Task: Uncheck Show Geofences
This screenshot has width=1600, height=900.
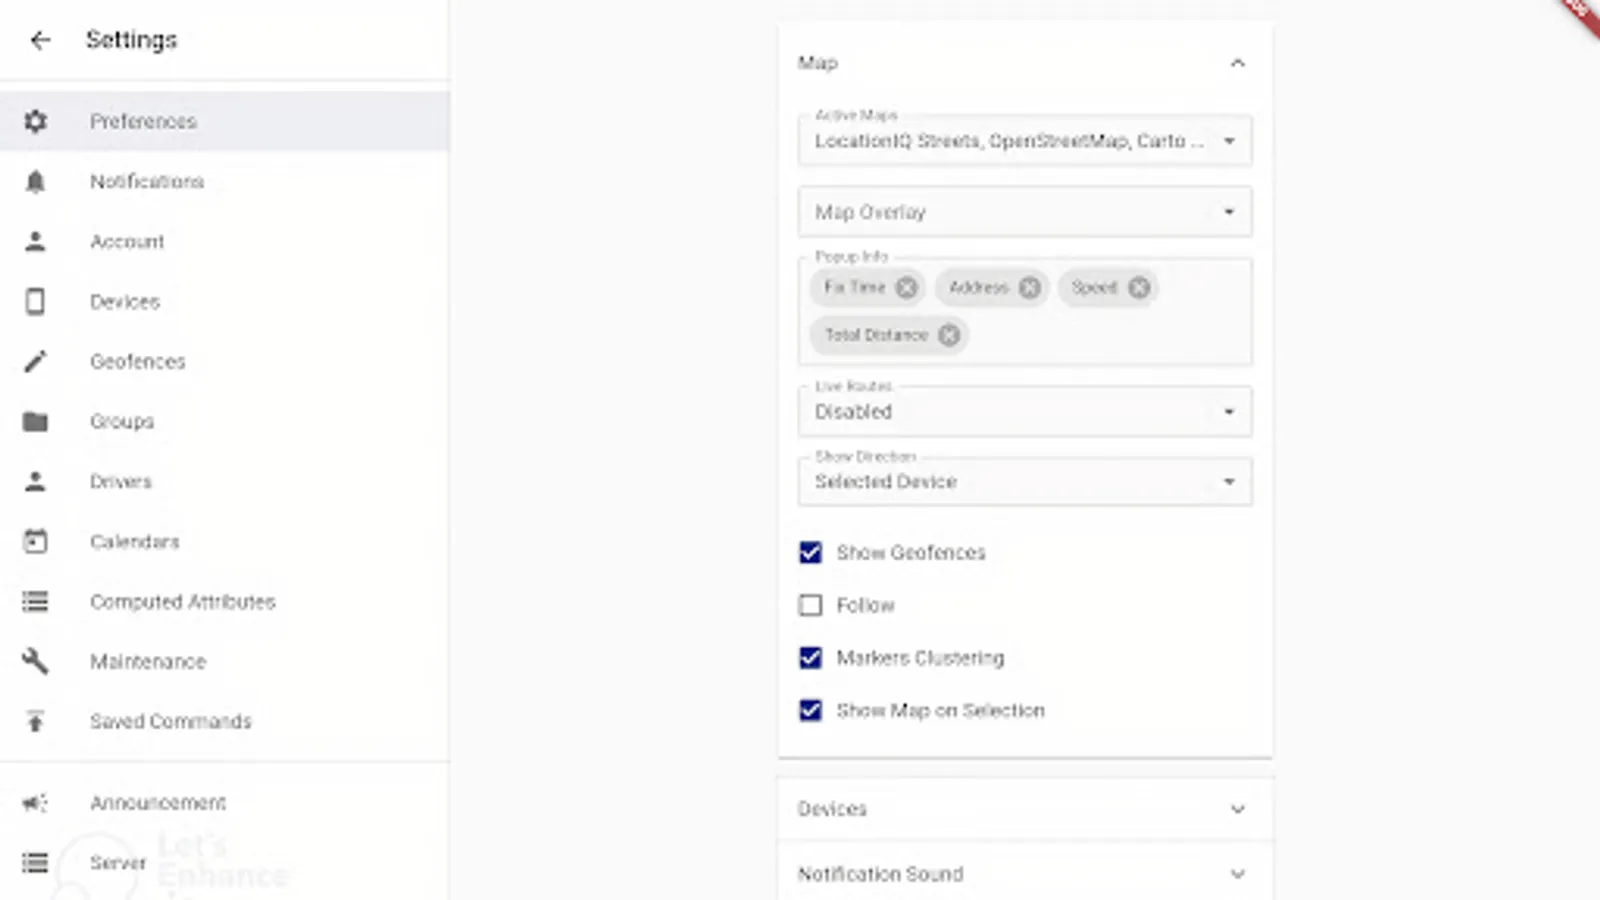Action: [x=811, y=553]
